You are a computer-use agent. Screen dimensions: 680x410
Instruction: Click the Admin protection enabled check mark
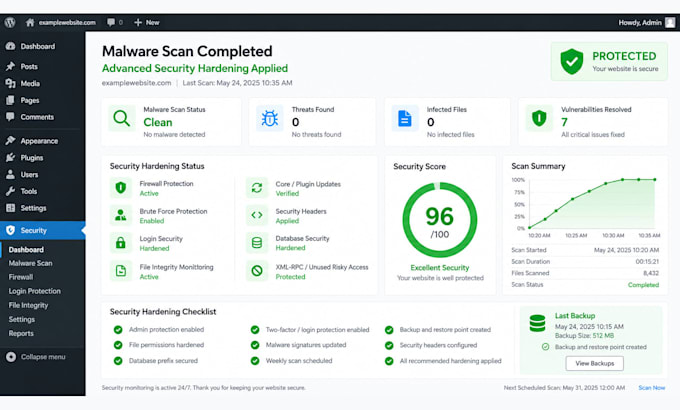(x=118, y=330)
